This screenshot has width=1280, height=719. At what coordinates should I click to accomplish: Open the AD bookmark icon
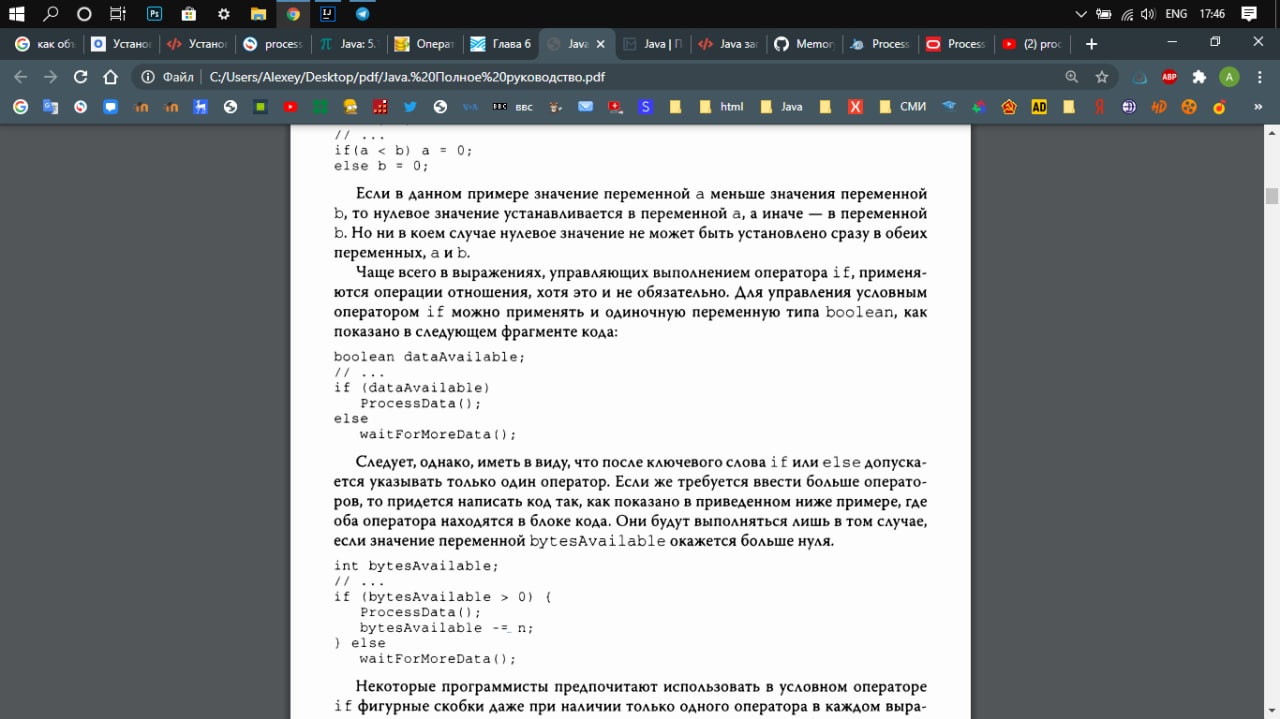point(1039,107)
